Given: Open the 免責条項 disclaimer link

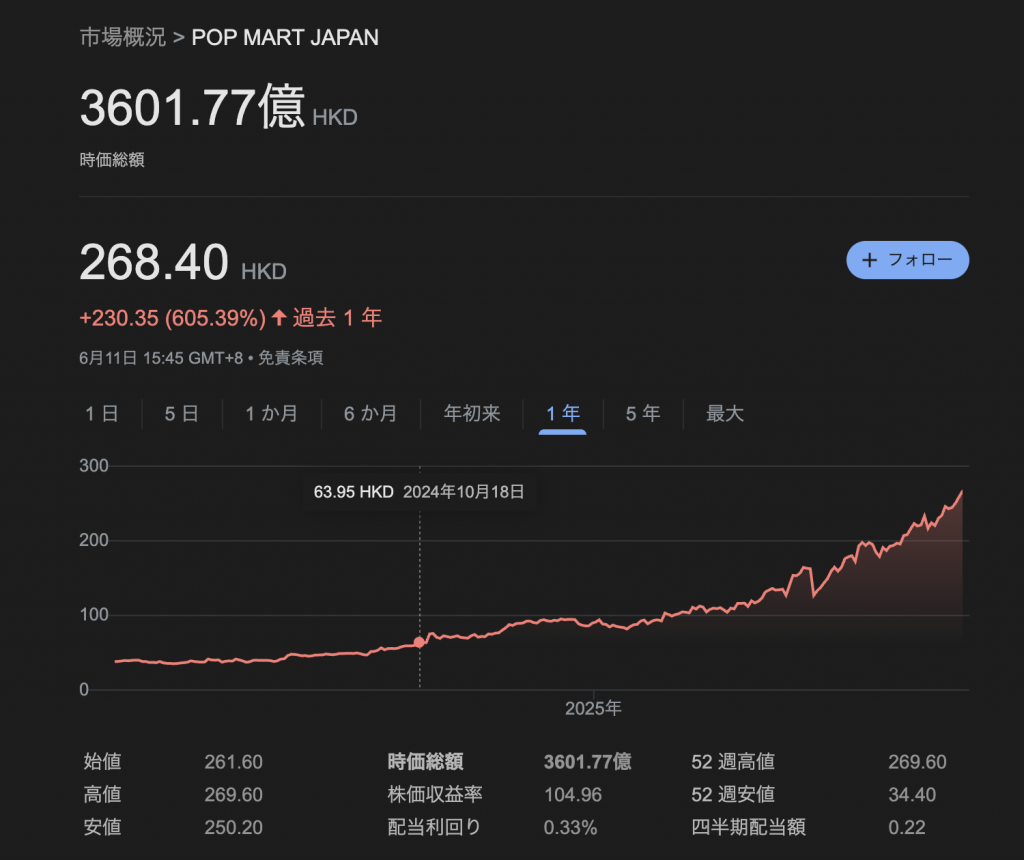Looking at the screenshot, I should pyautogui.click(x=291, y=358).
